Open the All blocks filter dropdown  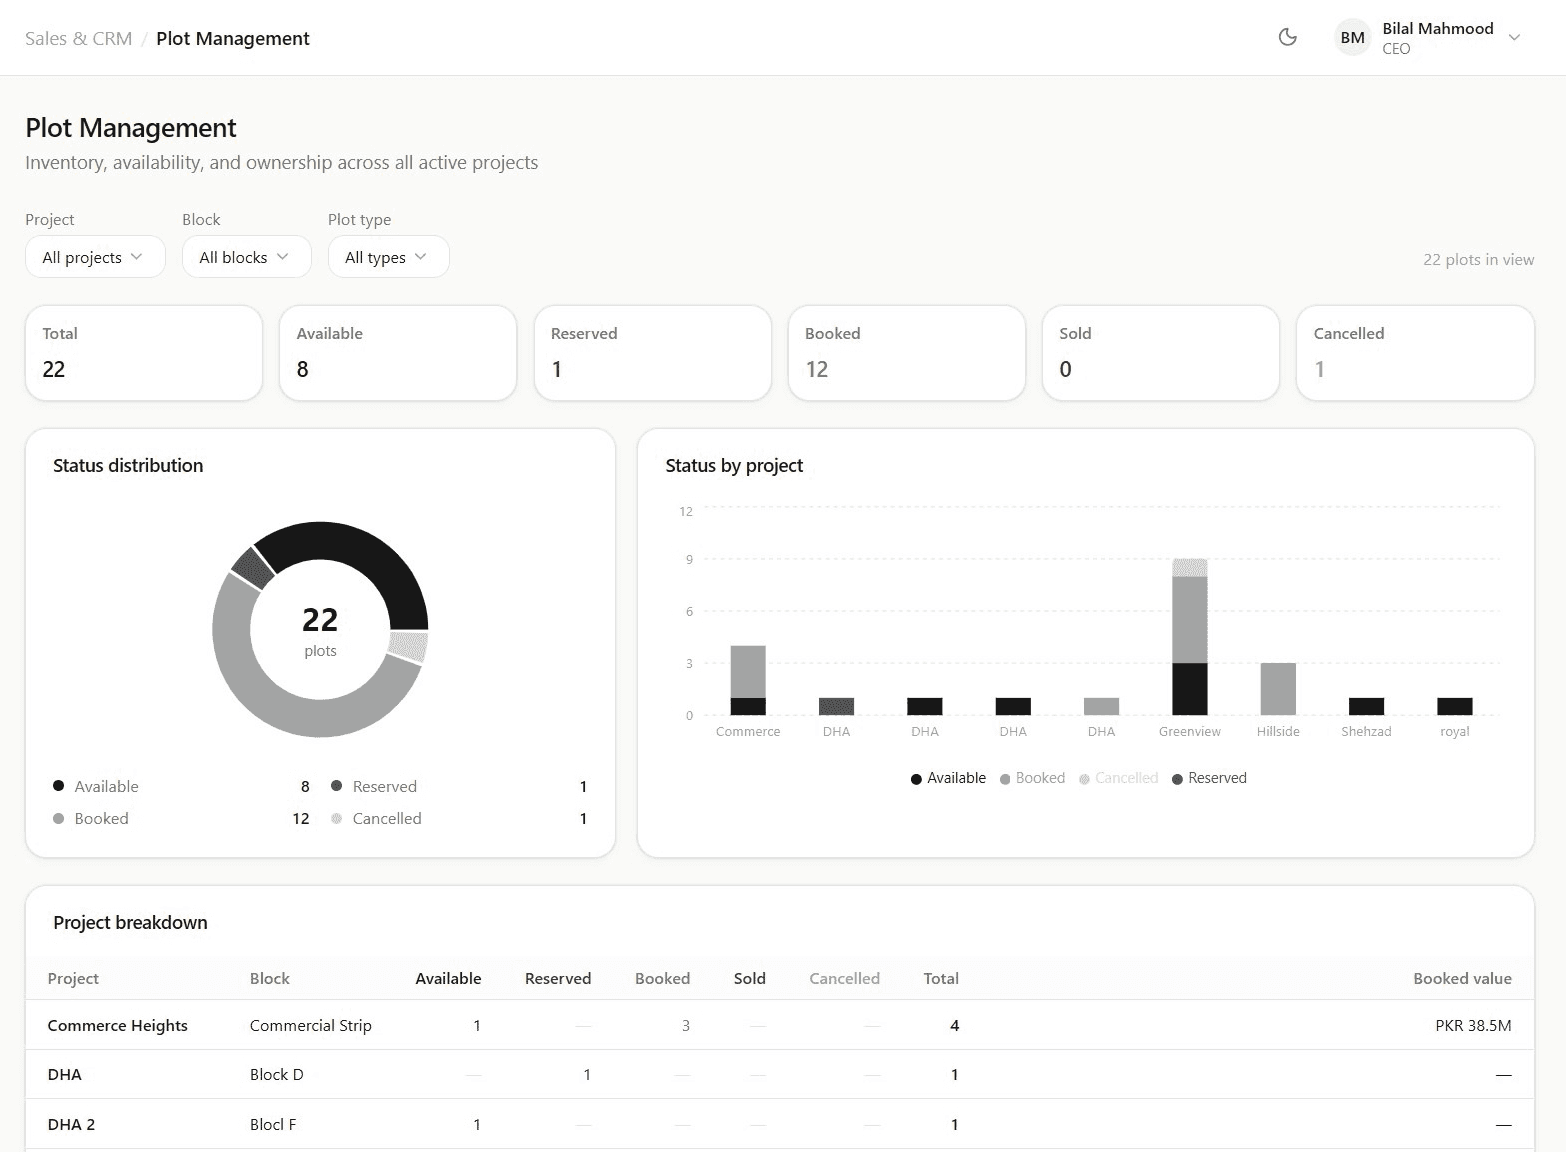point(246,257)
